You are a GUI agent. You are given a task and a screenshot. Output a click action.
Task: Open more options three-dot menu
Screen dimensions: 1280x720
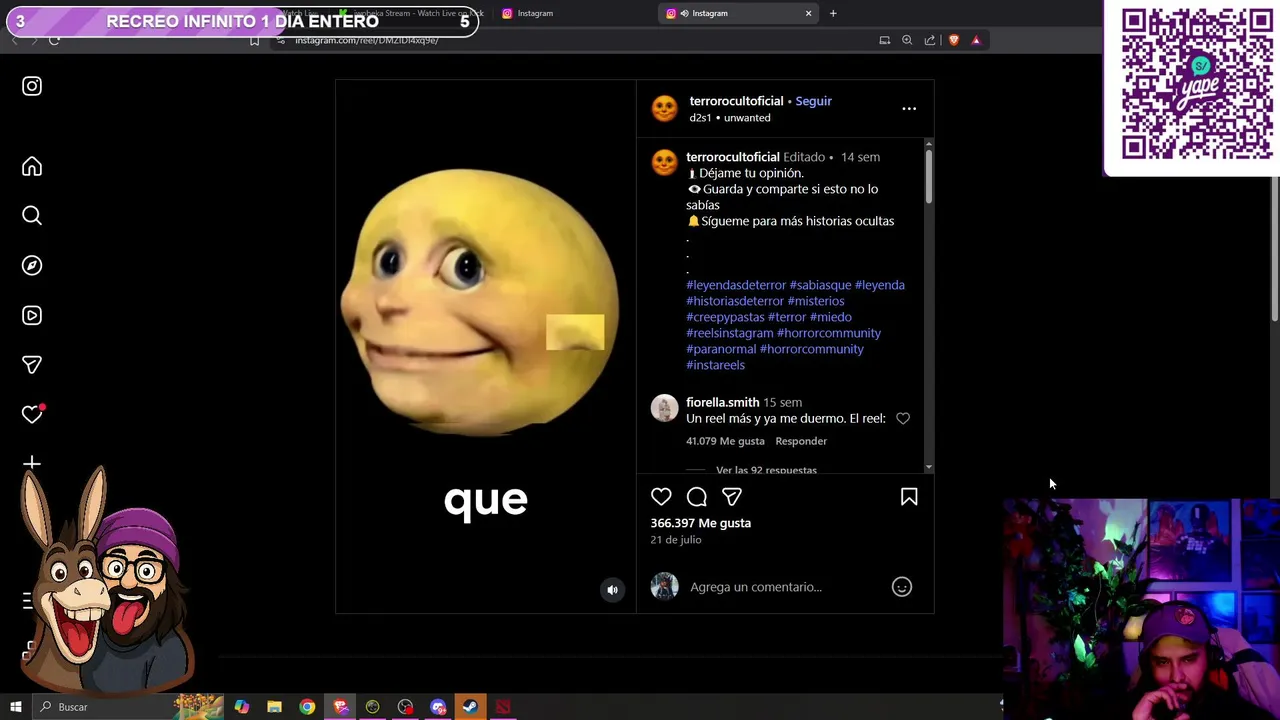(x=909, y=108)
